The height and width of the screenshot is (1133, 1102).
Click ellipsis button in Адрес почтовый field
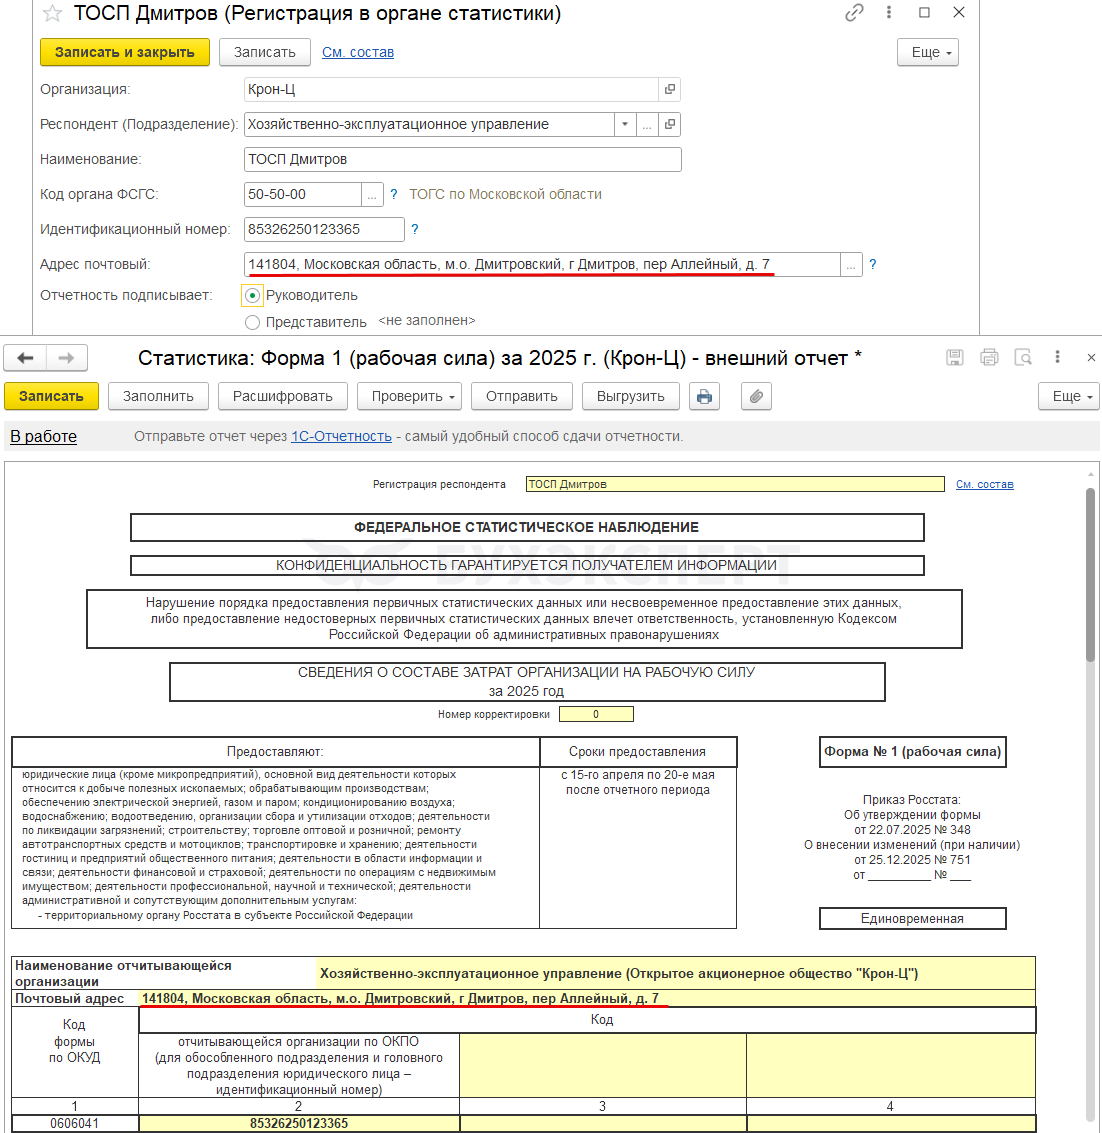(x=851, y=264)
